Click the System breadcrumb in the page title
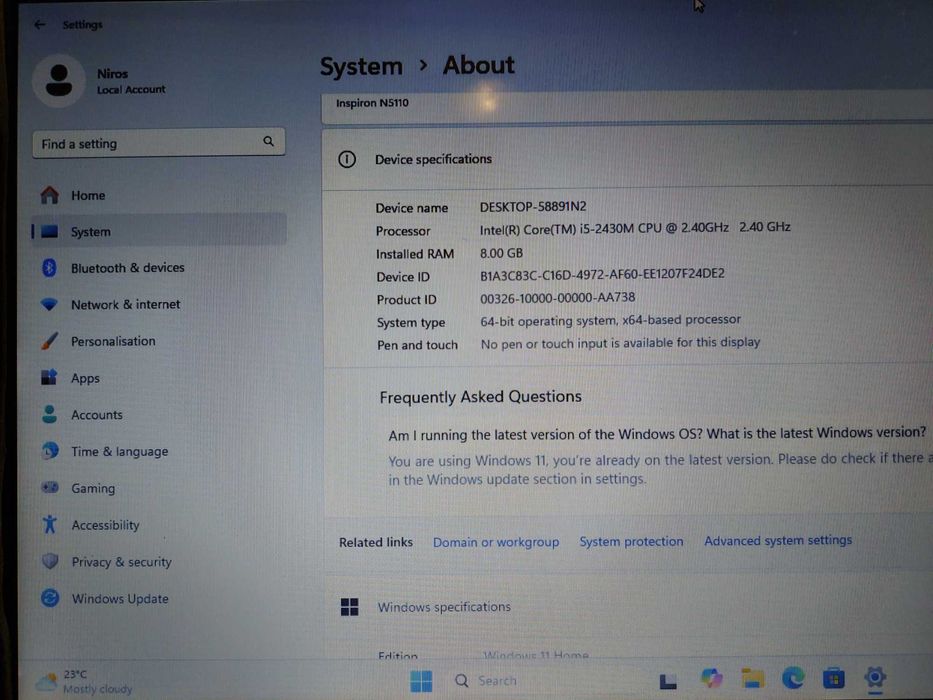Image resolution: width=933 pixels, height=700 pixels. pos(361,66)
